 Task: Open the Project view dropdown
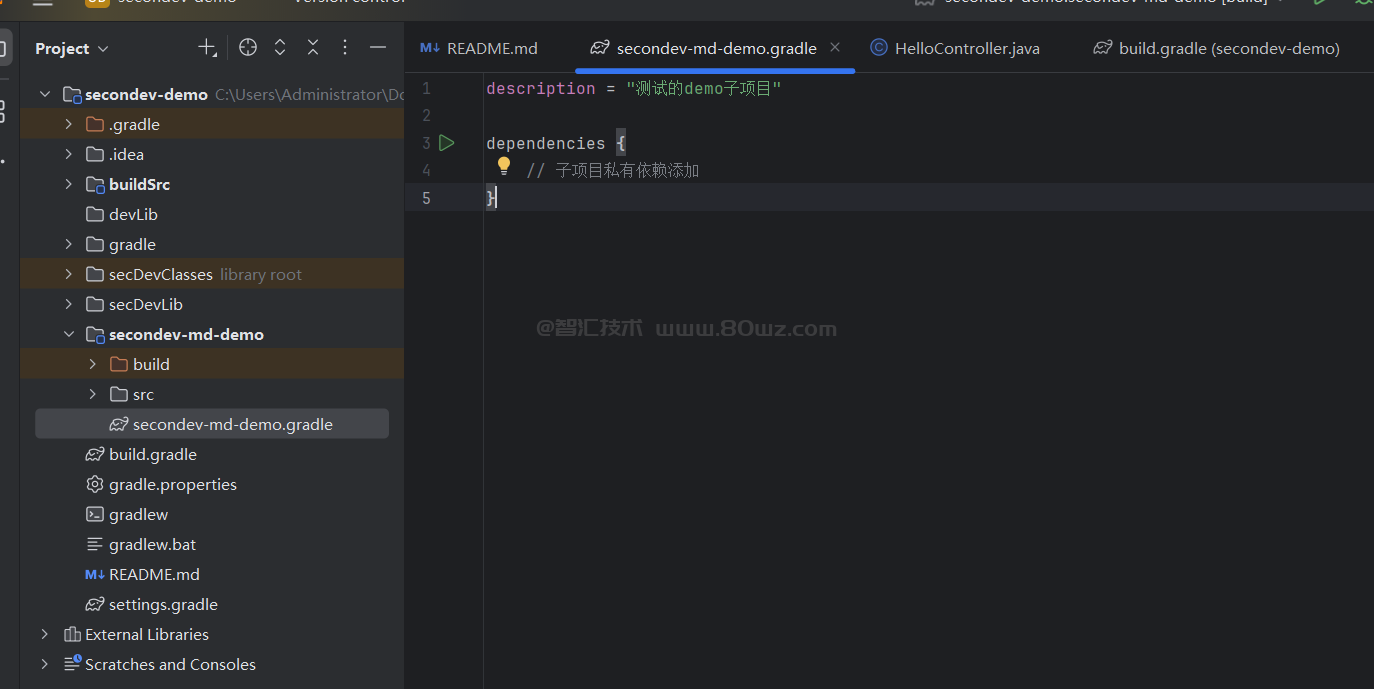point(71,48)
